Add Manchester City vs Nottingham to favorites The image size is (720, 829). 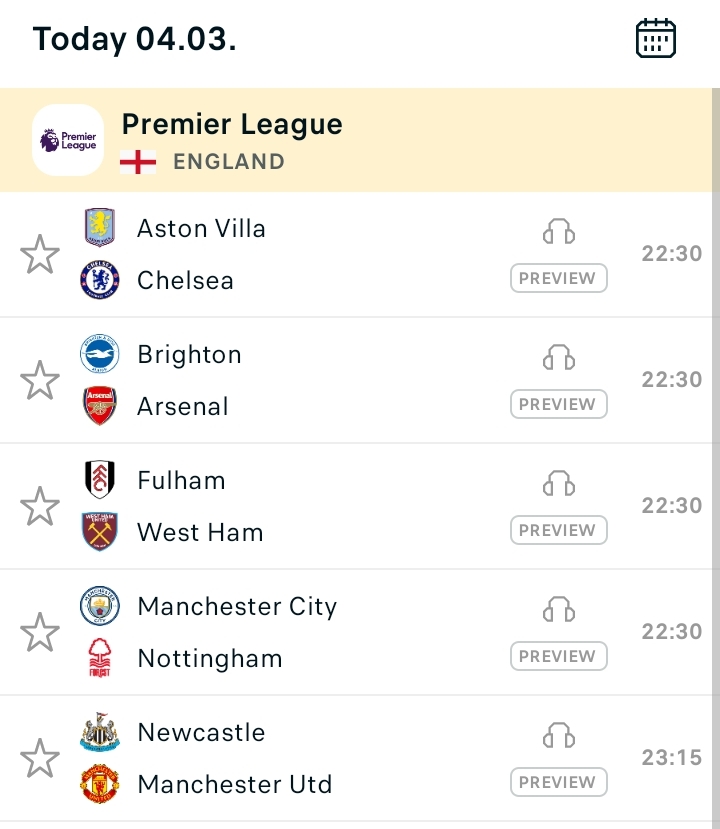pyautogui.click(x=40, y=633)
